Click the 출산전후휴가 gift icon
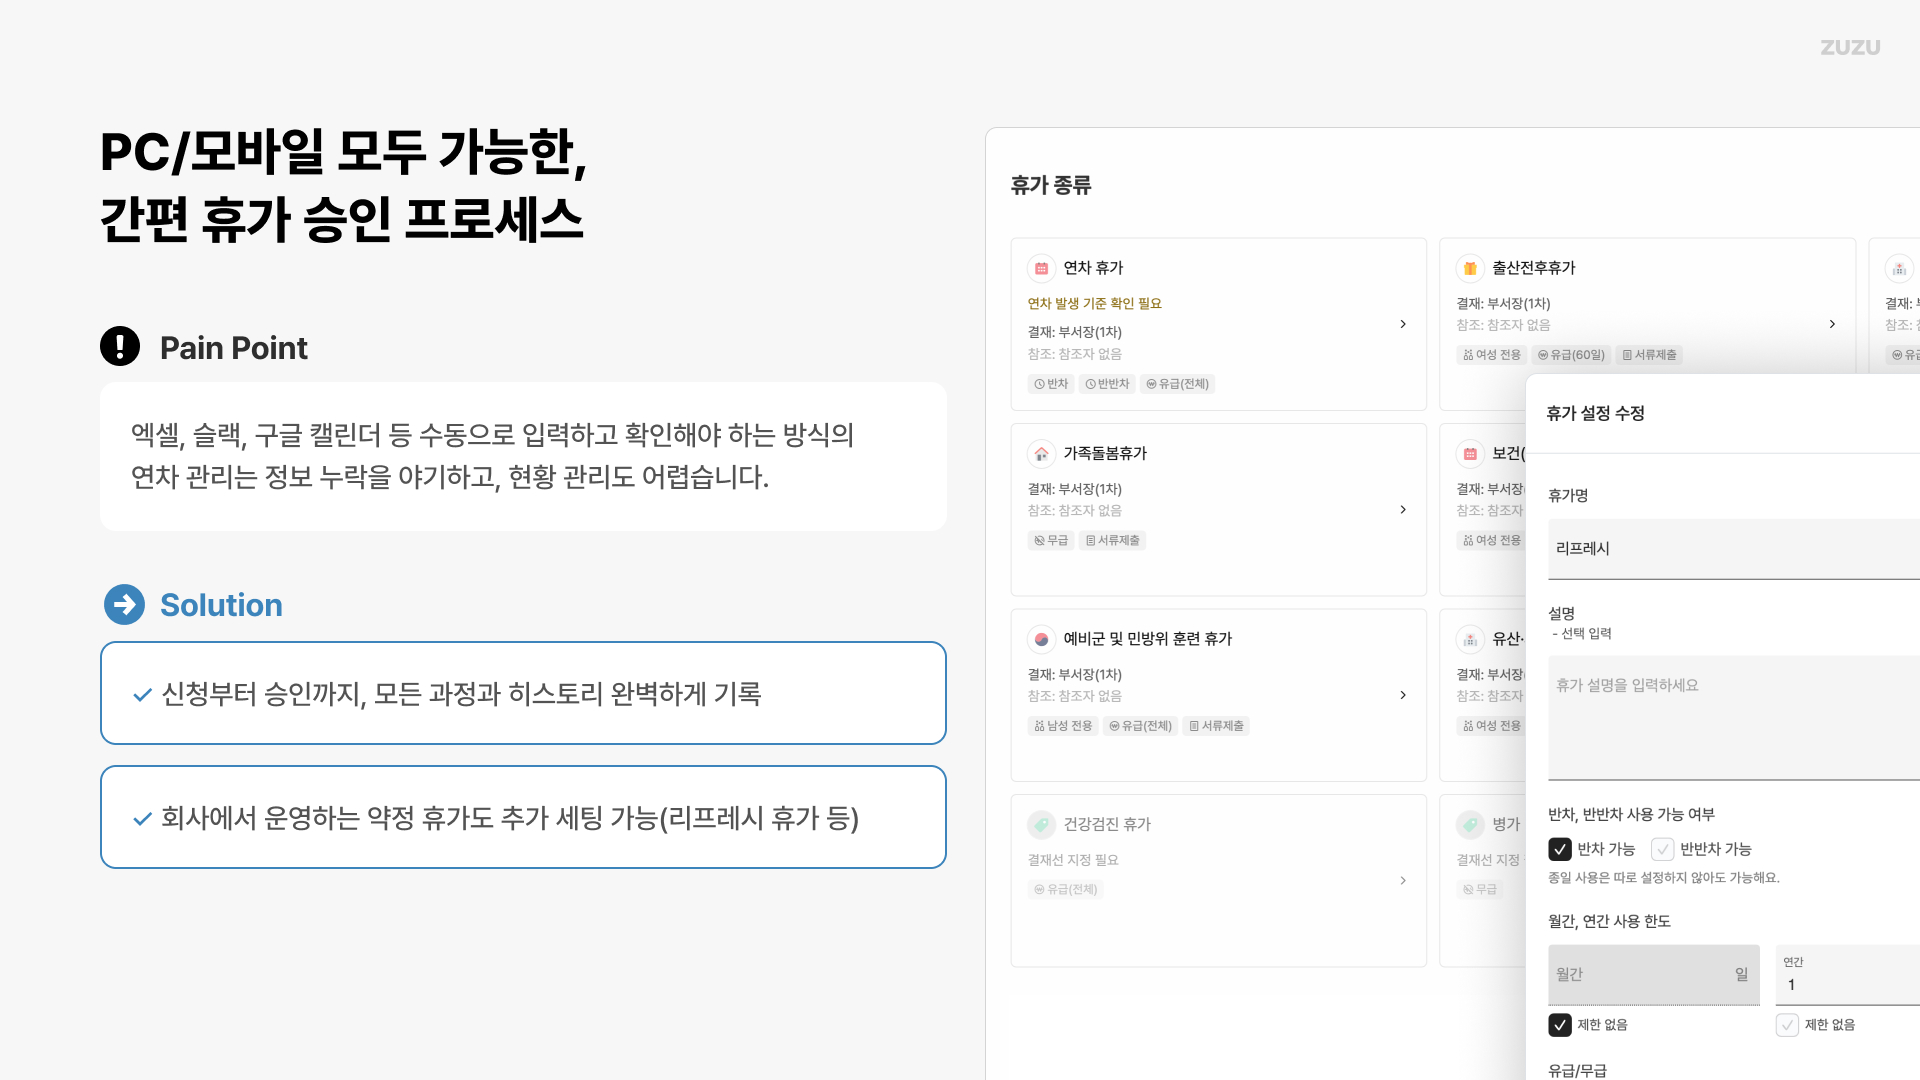Screen dimensions: 1920x1080 [x=1470, y=268]
